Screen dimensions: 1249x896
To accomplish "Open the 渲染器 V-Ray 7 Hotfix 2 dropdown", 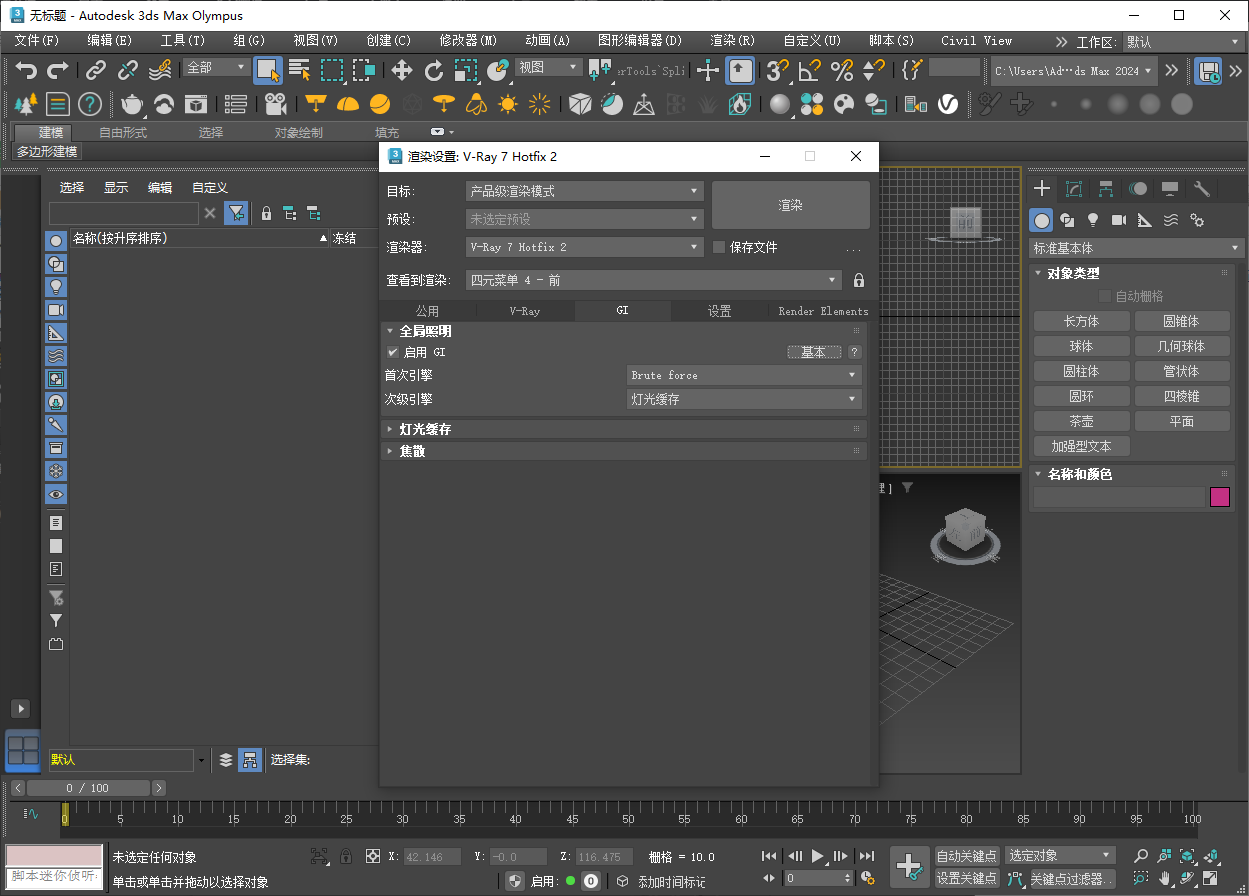I will [585, 247].
